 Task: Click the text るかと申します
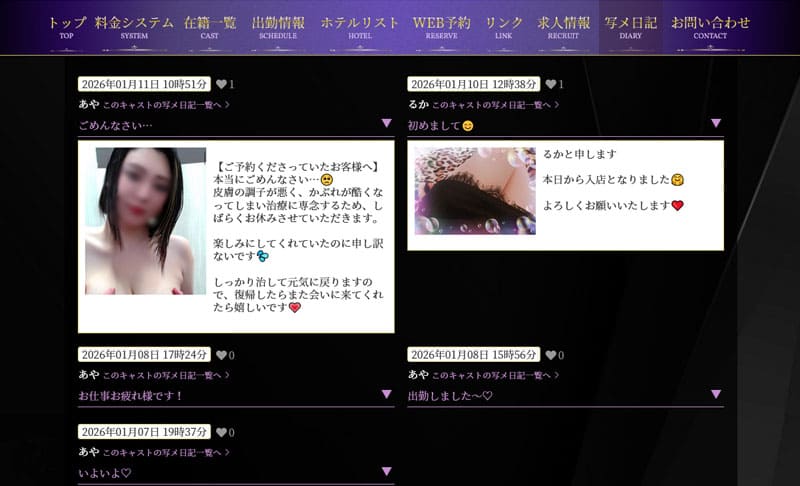pos(580,154)
